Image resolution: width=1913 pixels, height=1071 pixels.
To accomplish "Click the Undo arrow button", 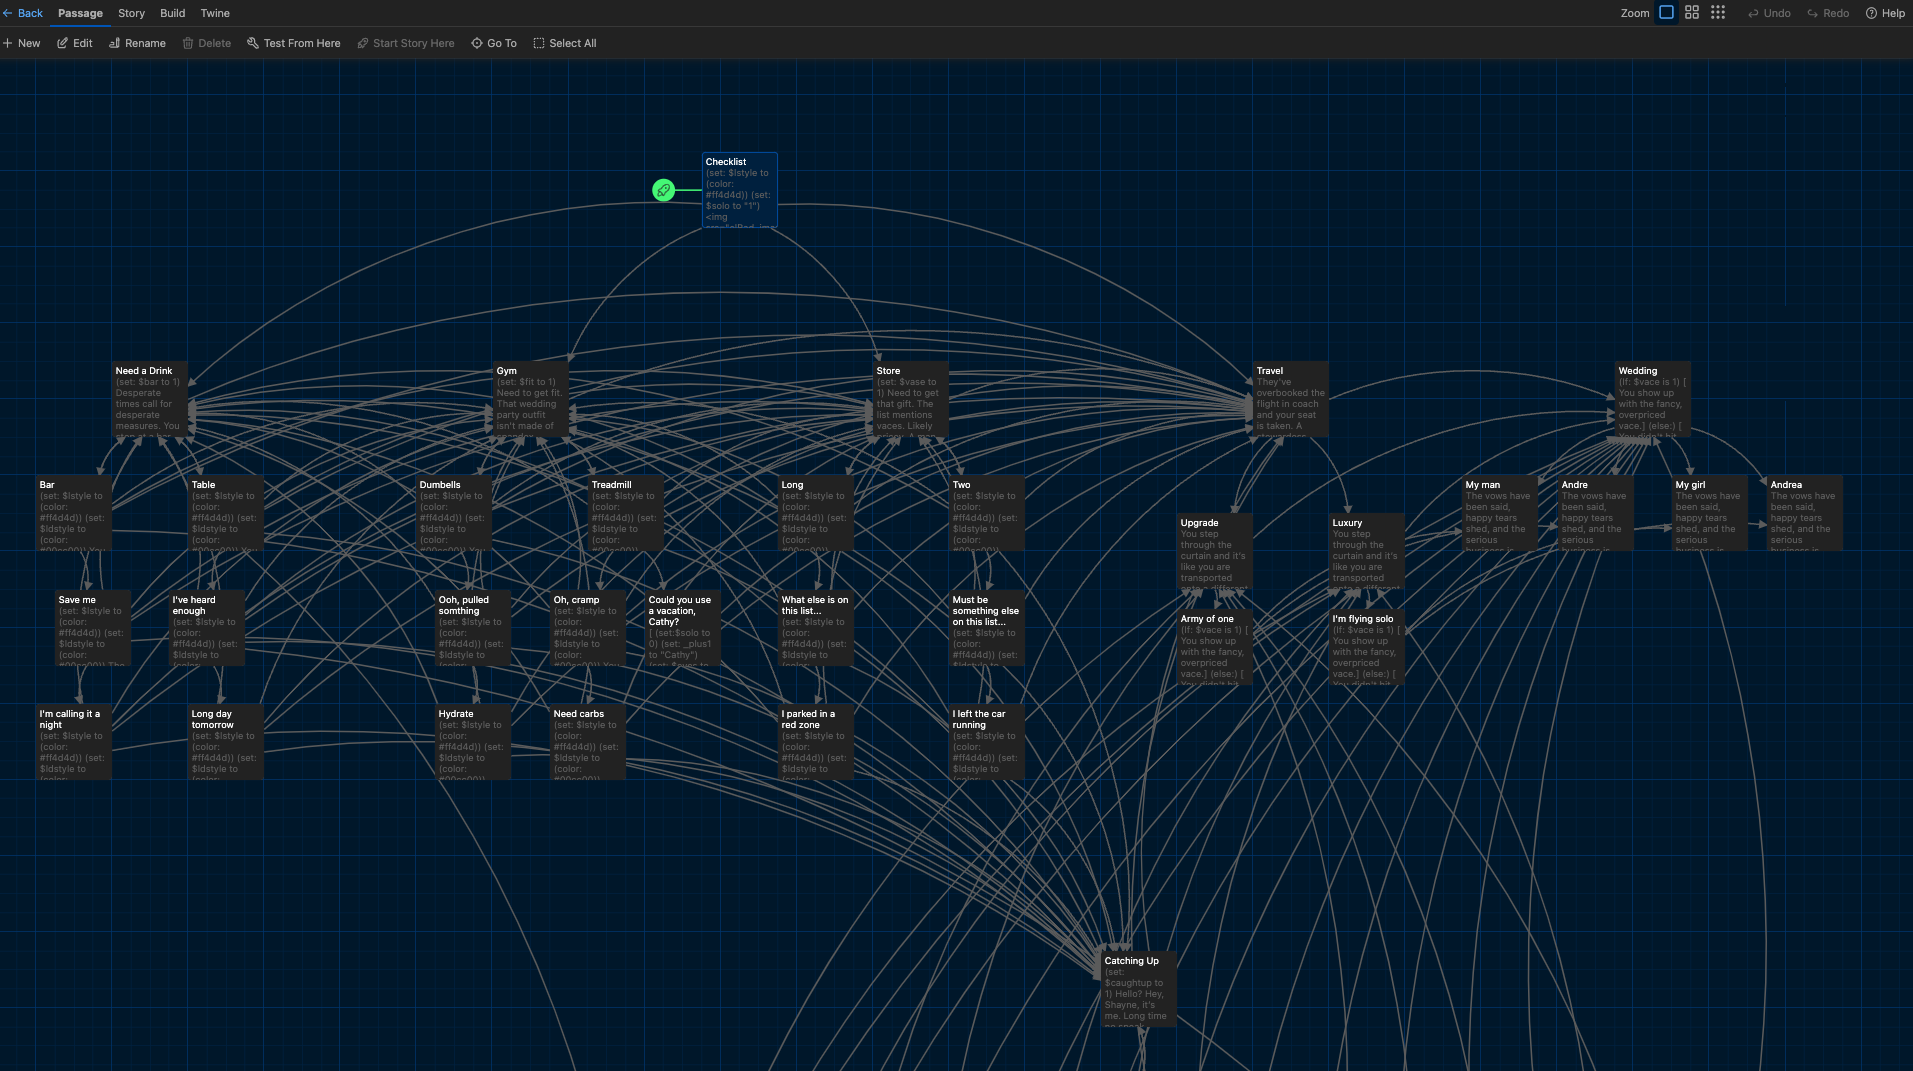I will pos(1769,13).
